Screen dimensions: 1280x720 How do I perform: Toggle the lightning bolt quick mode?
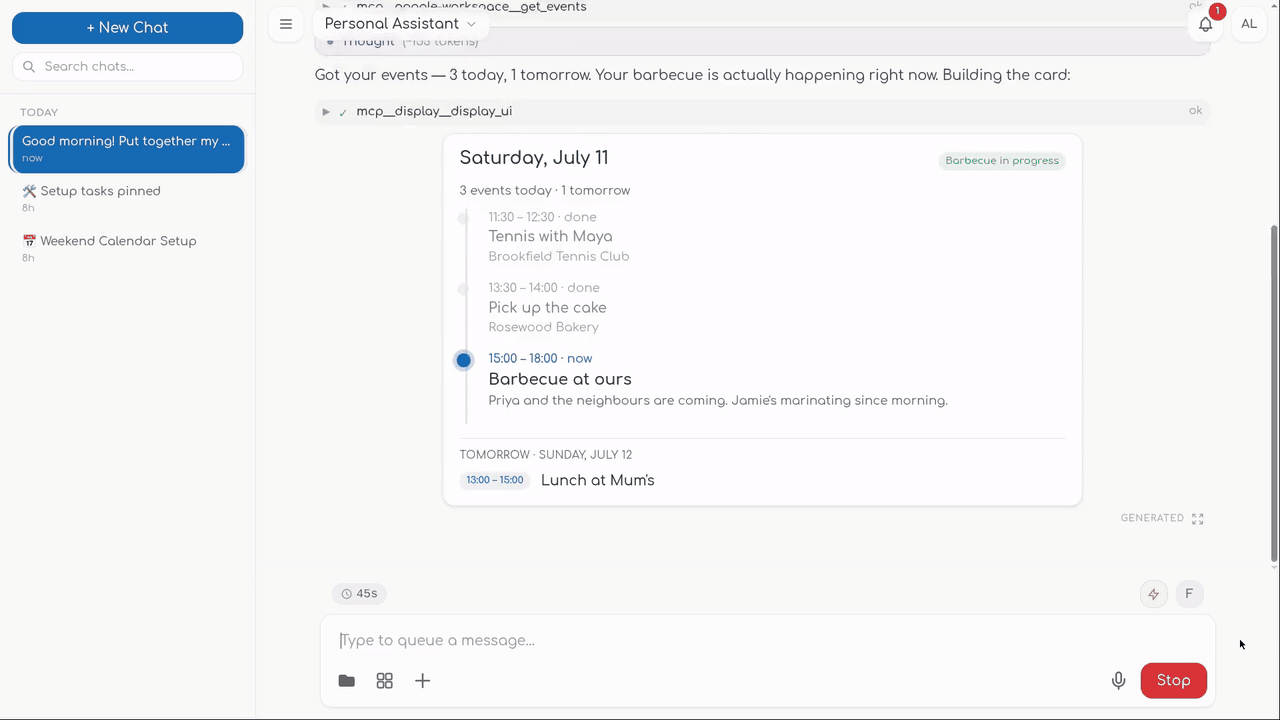[1154, 594]
